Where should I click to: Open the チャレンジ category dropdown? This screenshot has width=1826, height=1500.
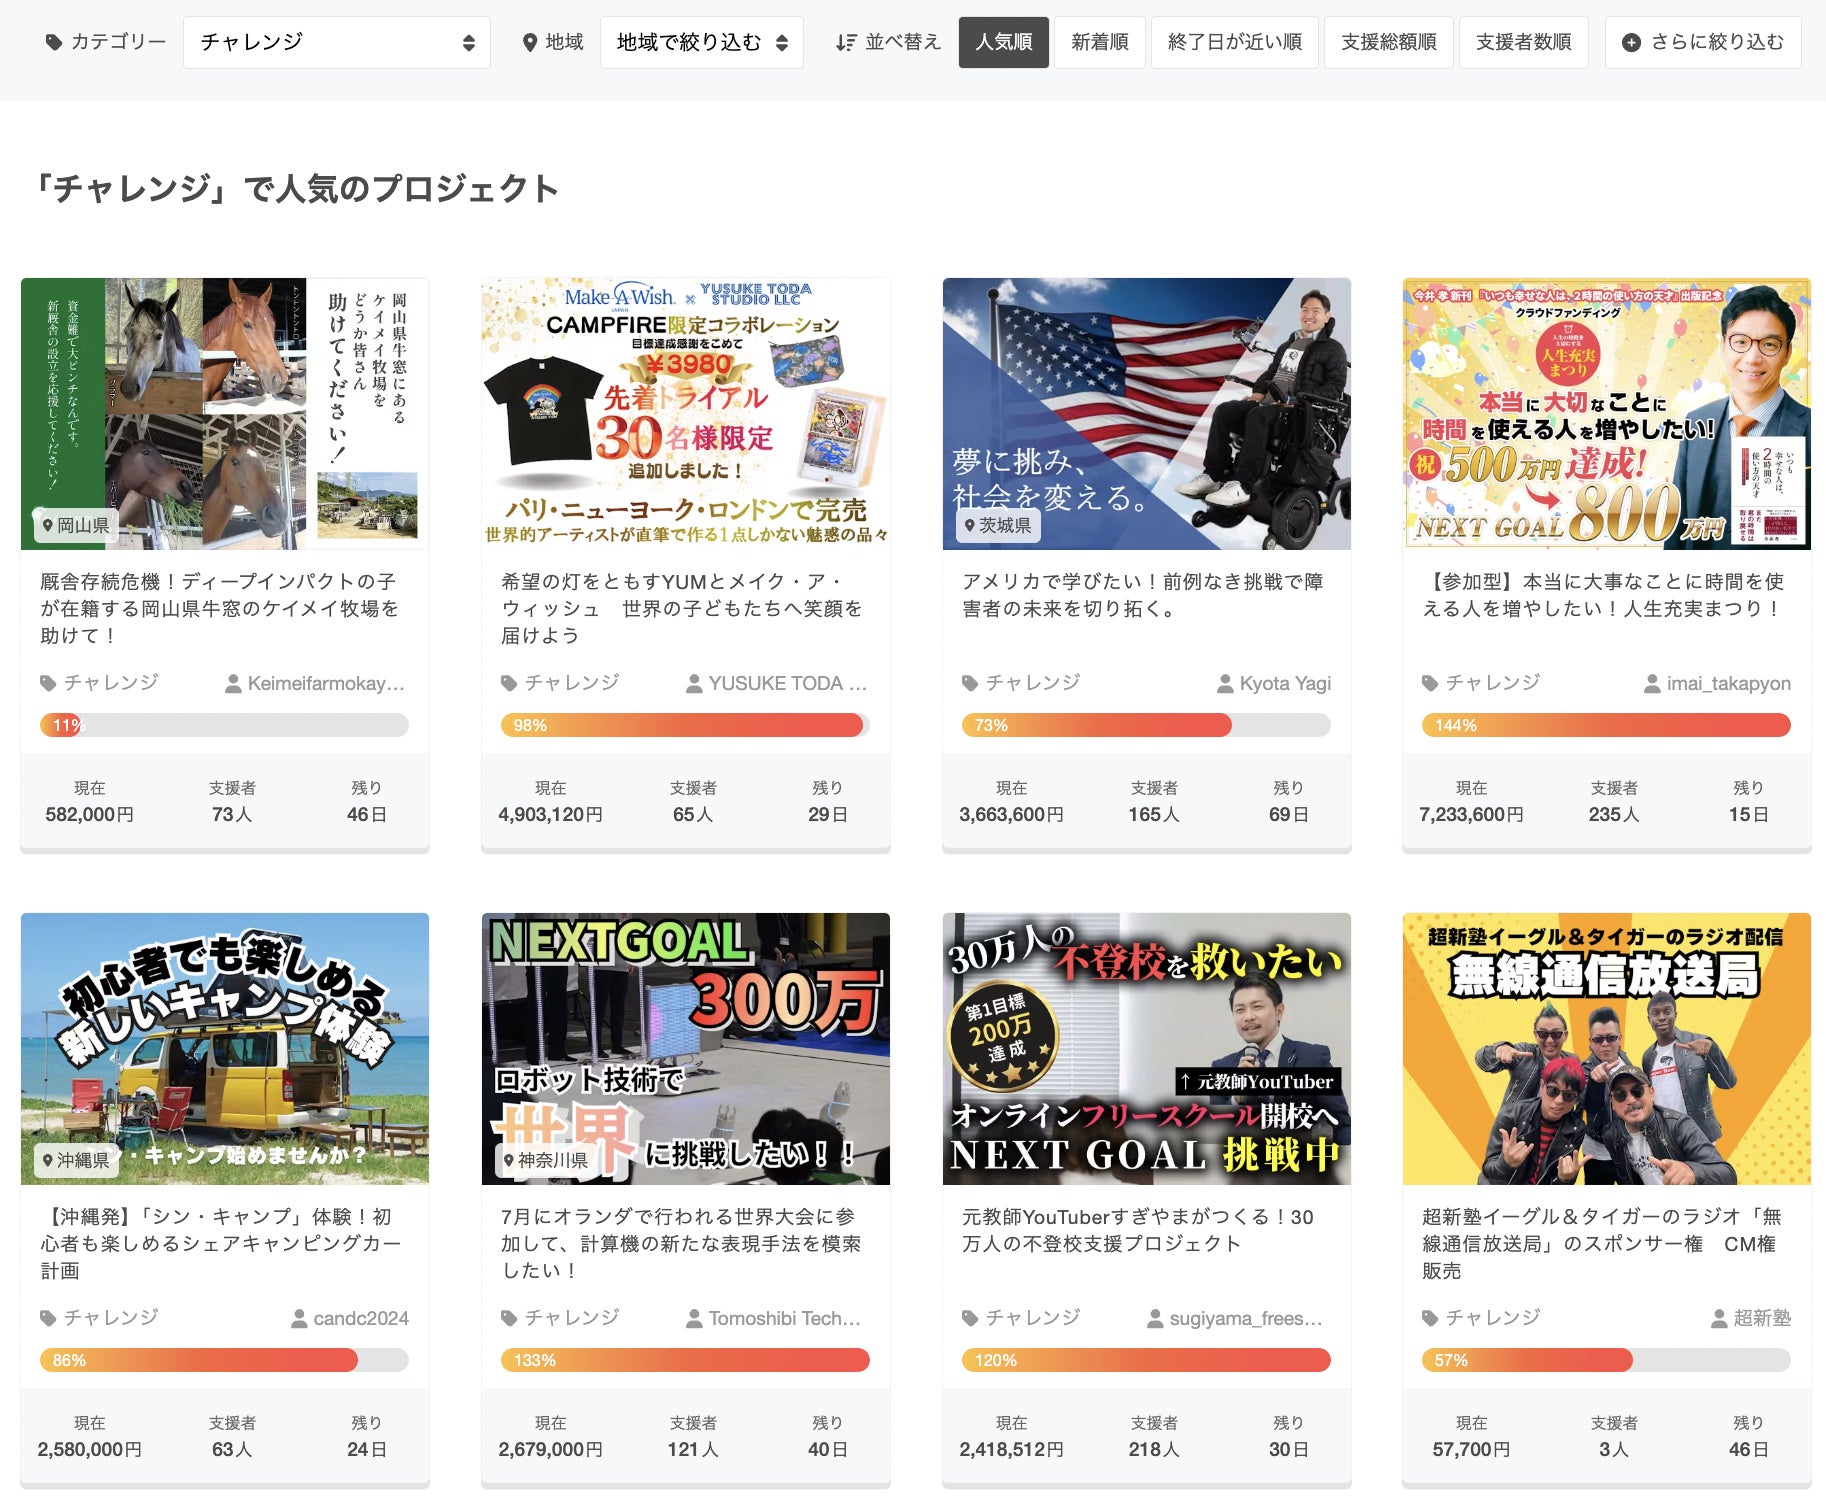tap(336, 43)
